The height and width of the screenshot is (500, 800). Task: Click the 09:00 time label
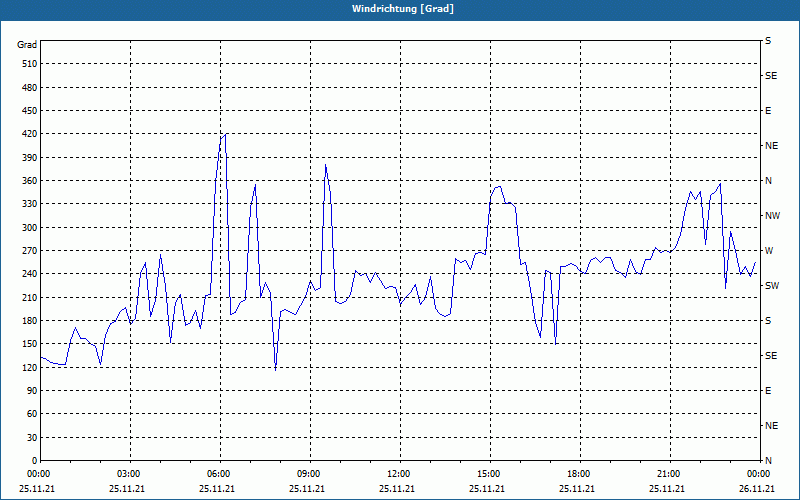click(x=309, y=474)
